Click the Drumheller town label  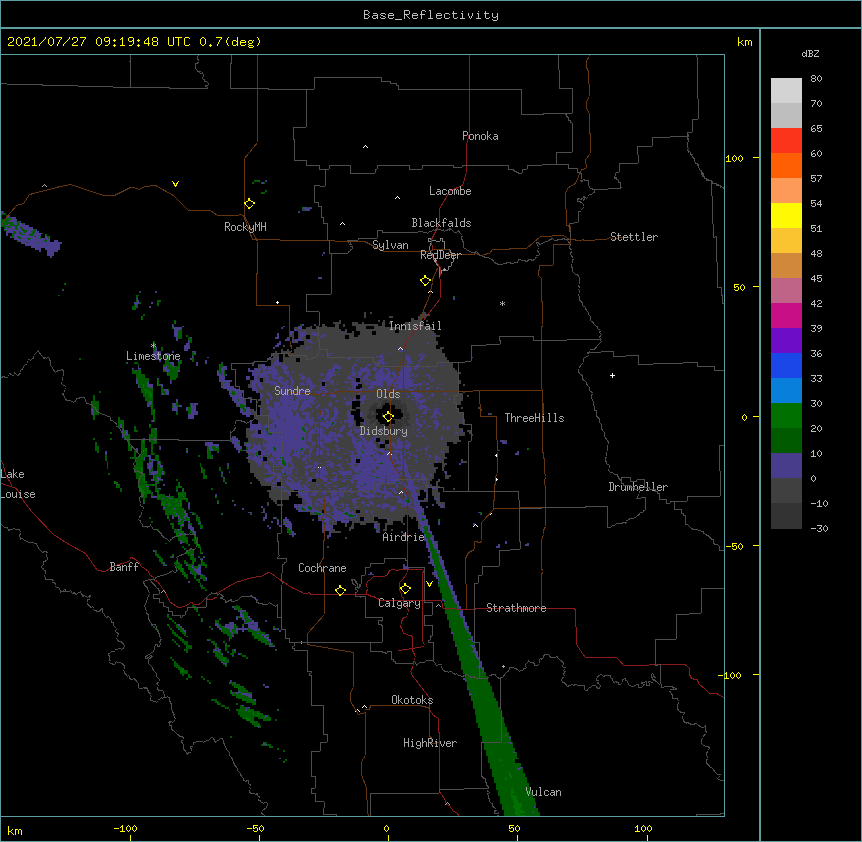click(638, 487)
